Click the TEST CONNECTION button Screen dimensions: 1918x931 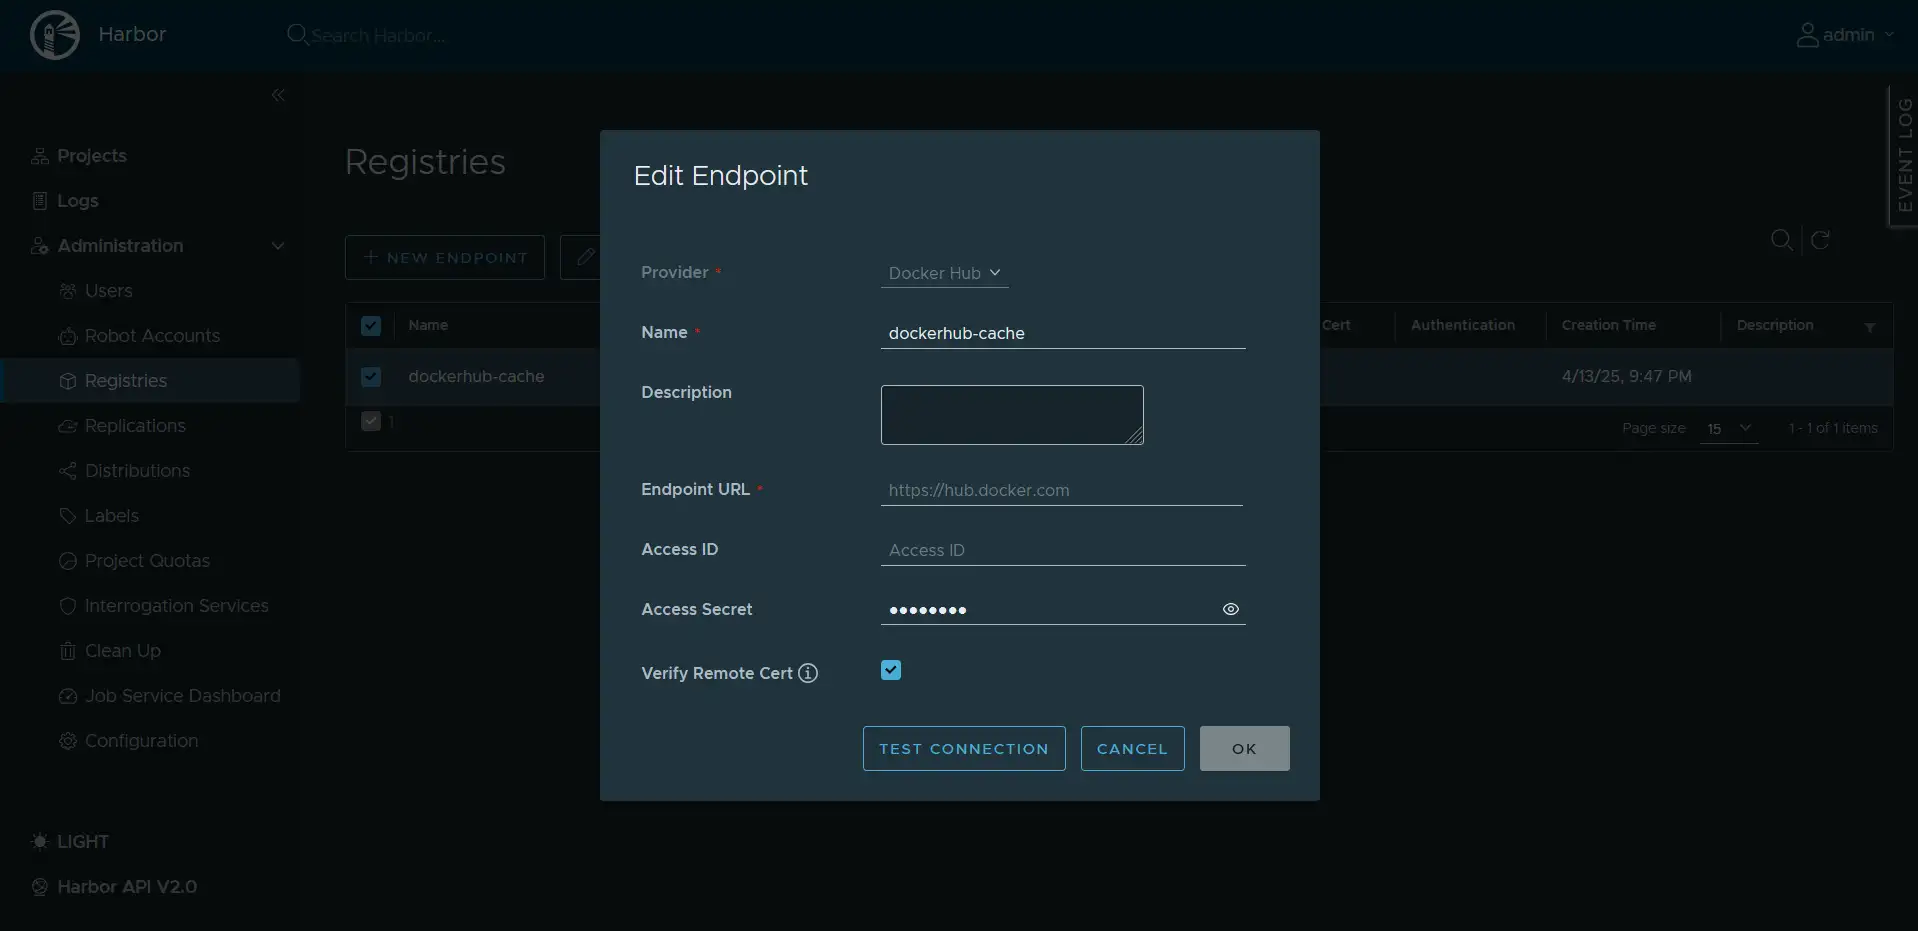(x=963, y=748)
